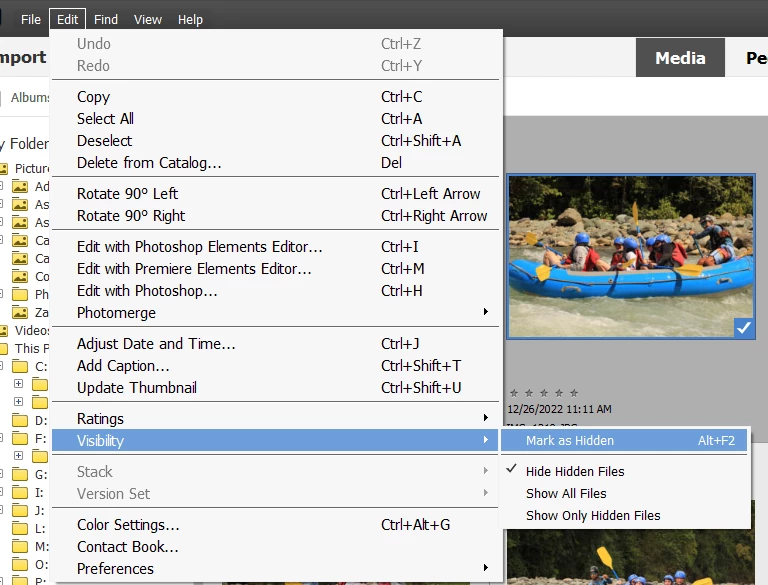Set fifth star rating under raft photo
Image resolution: width=768 pixels, height=585 pixels.
[574, 393]
